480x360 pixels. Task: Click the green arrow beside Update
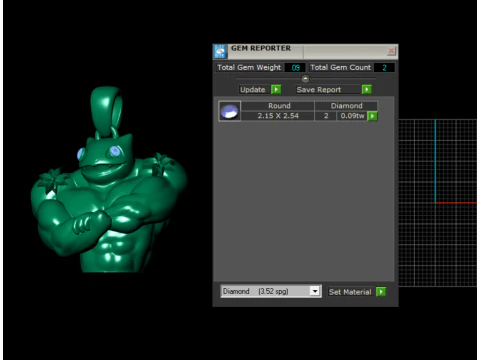[276, 89]
